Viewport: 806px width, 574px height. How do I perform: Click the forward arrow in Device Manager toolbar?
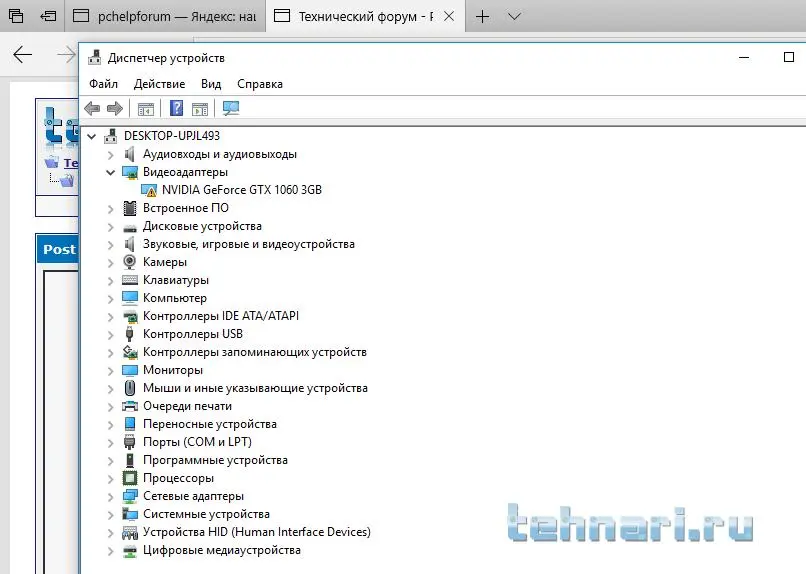[x=115, y=108]
